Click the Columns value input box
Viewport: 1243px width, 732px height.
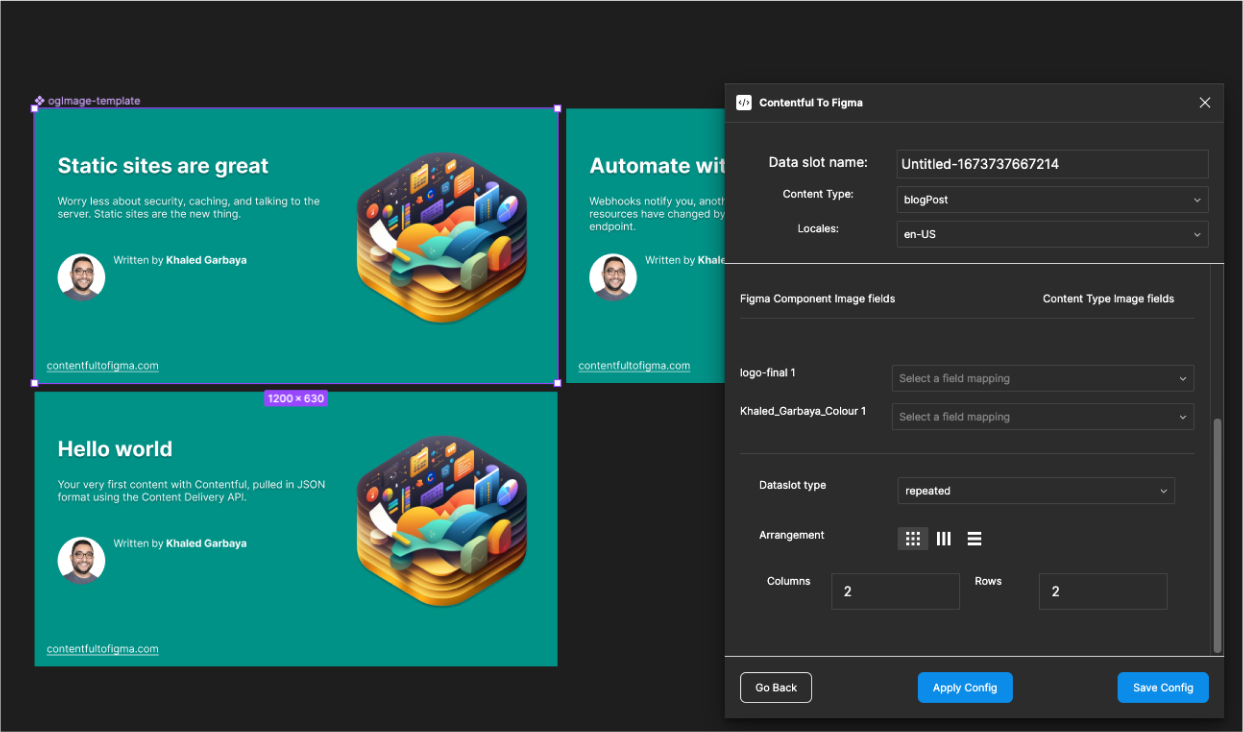coord(894,591)
